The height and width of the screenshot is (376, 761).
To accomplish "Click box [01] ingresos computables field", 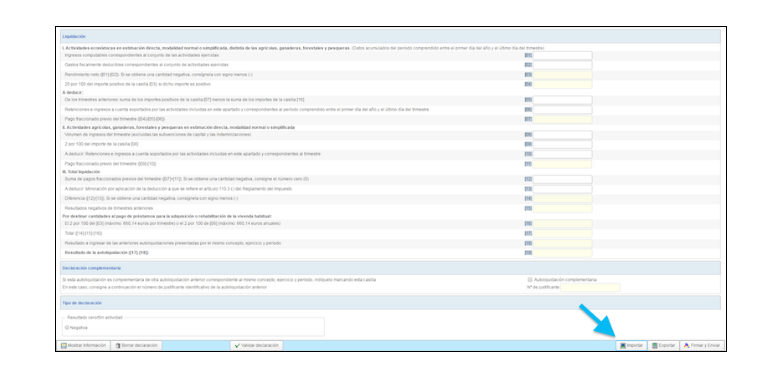I will tap(562, 56).
